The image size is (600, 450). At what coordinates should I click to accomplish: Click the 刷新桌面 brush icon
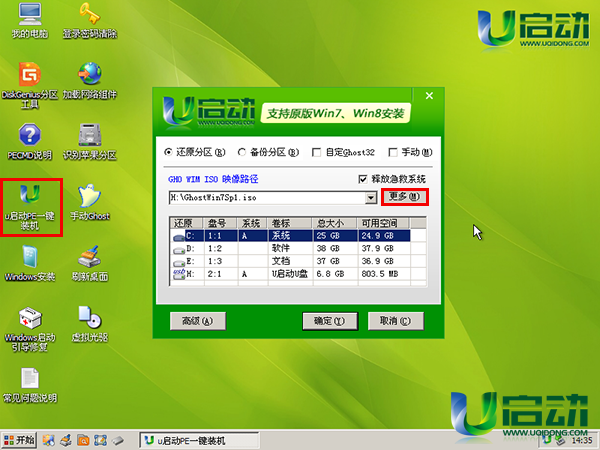(x=90, y=263)
